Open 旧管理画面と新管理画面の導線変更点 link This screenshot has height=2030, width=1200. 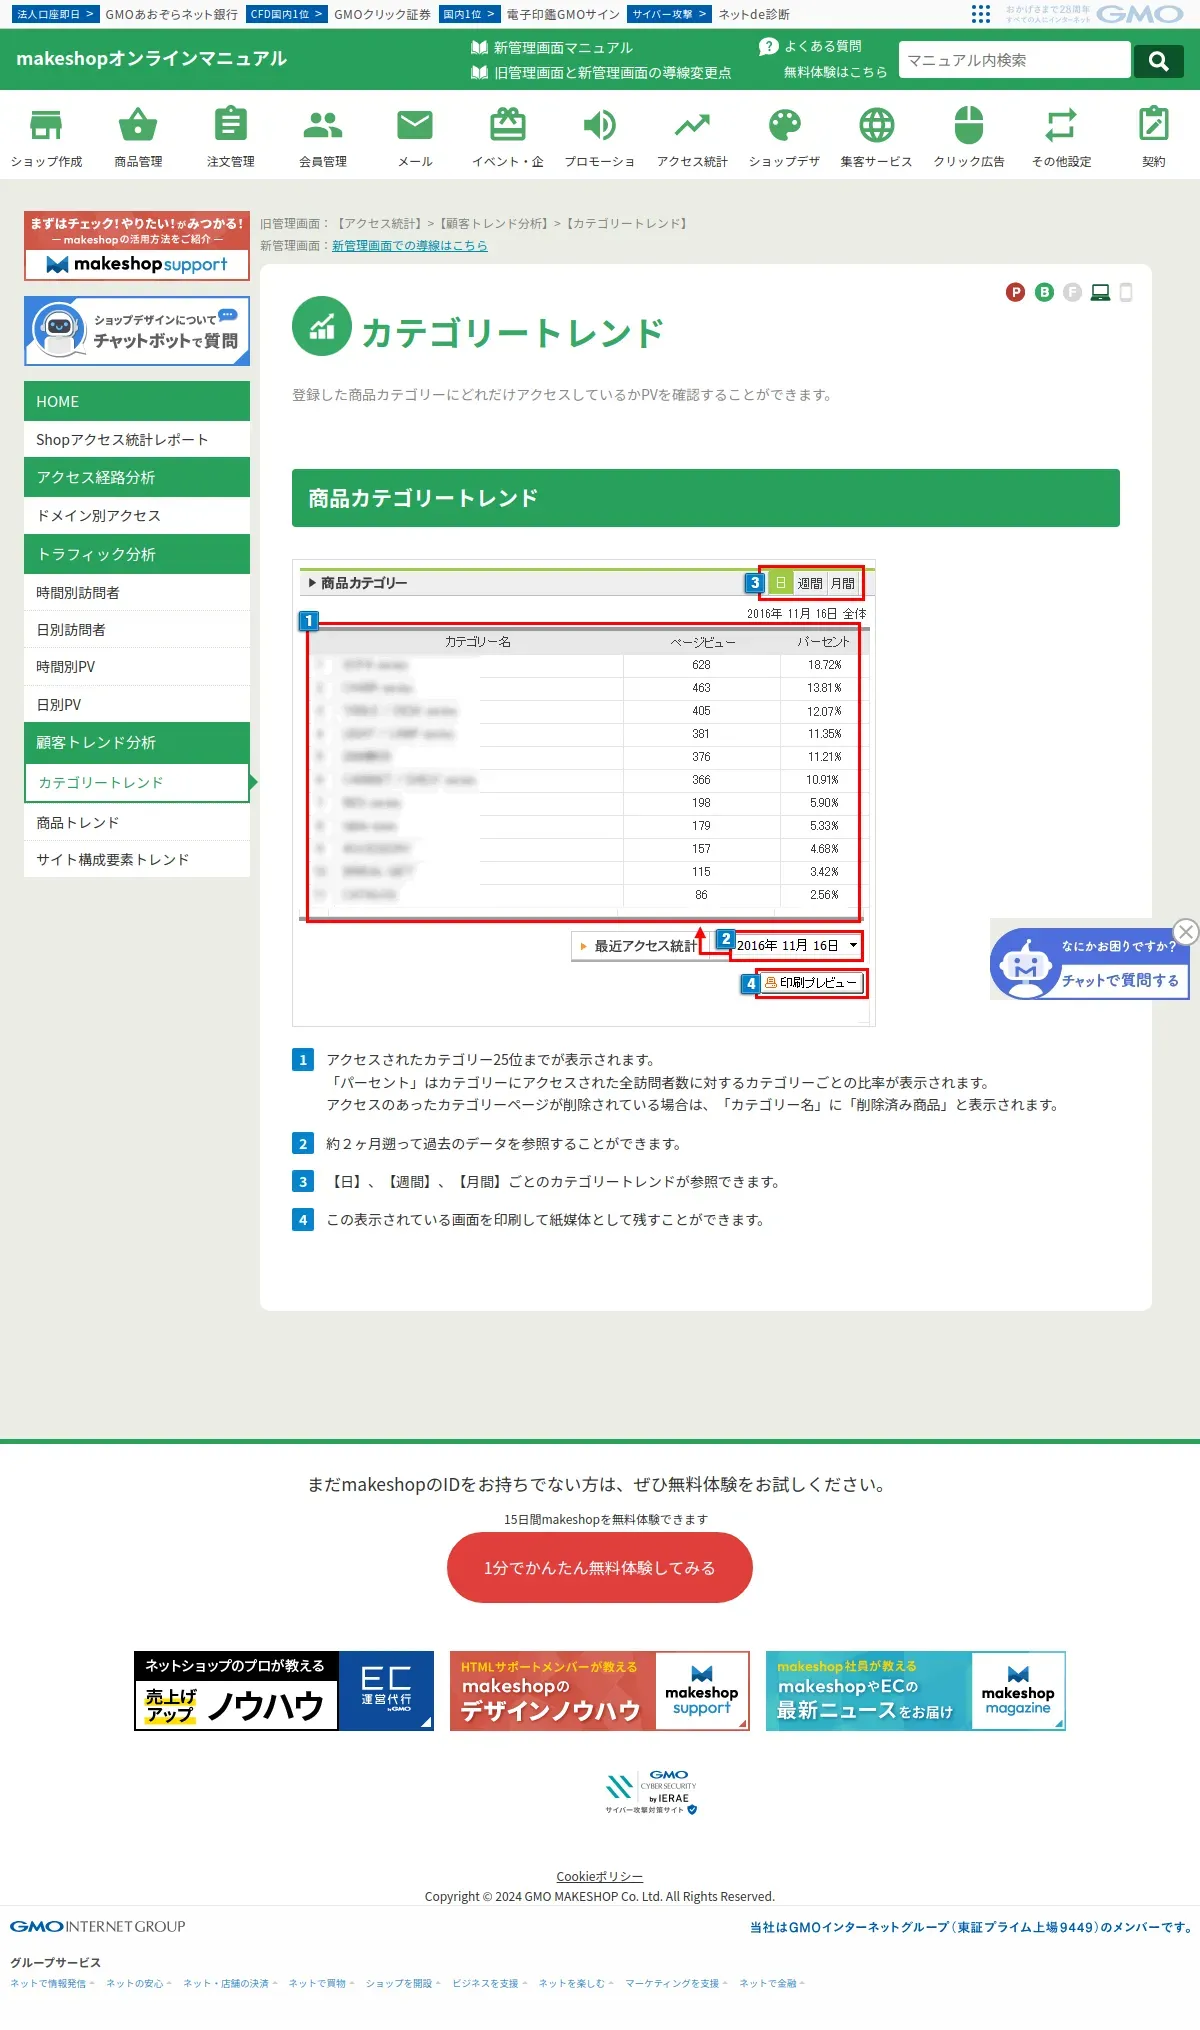[x=601, y=72]
